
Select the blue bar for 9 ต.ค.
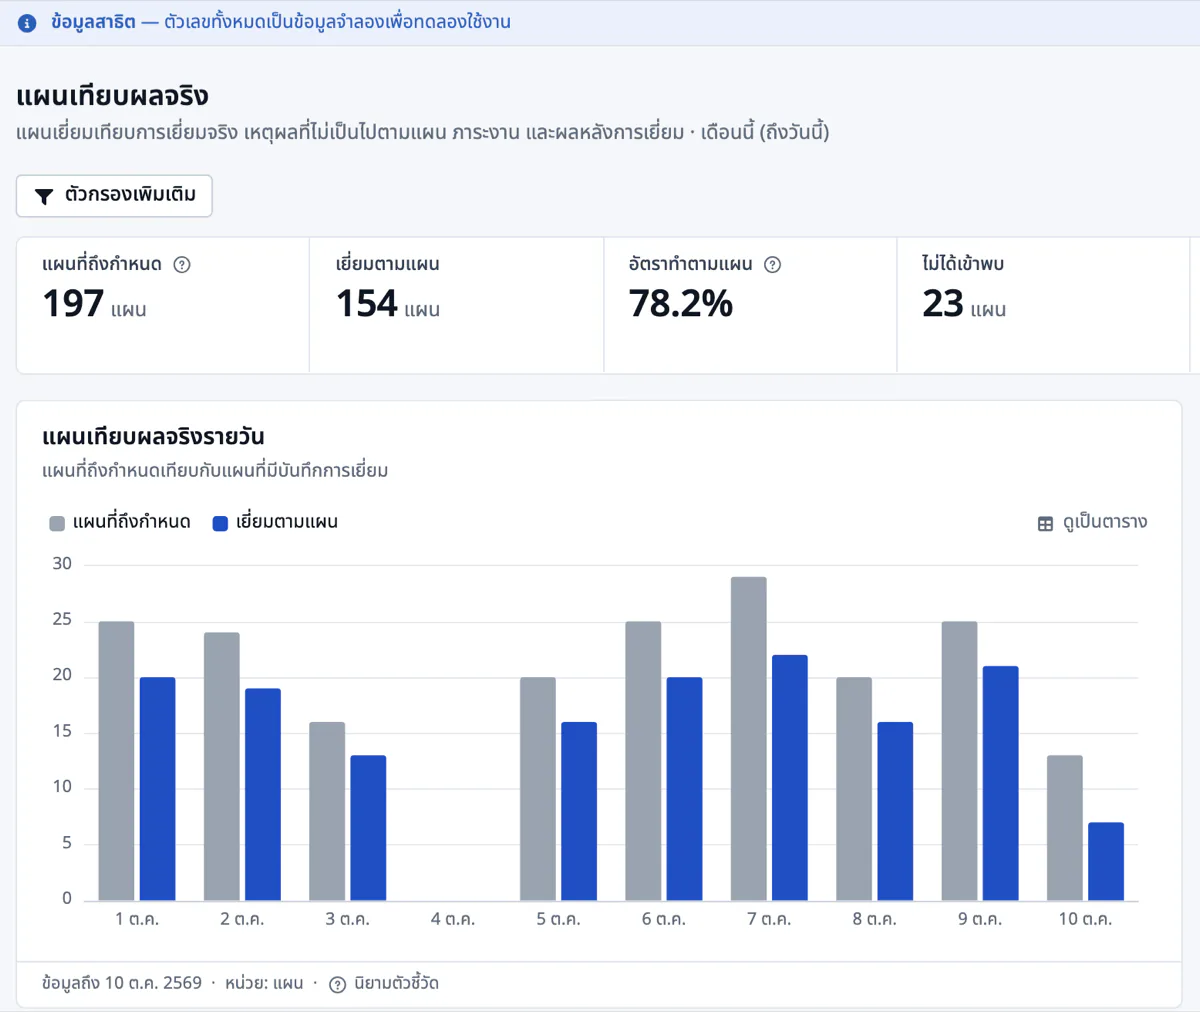tap(1000, 783)
